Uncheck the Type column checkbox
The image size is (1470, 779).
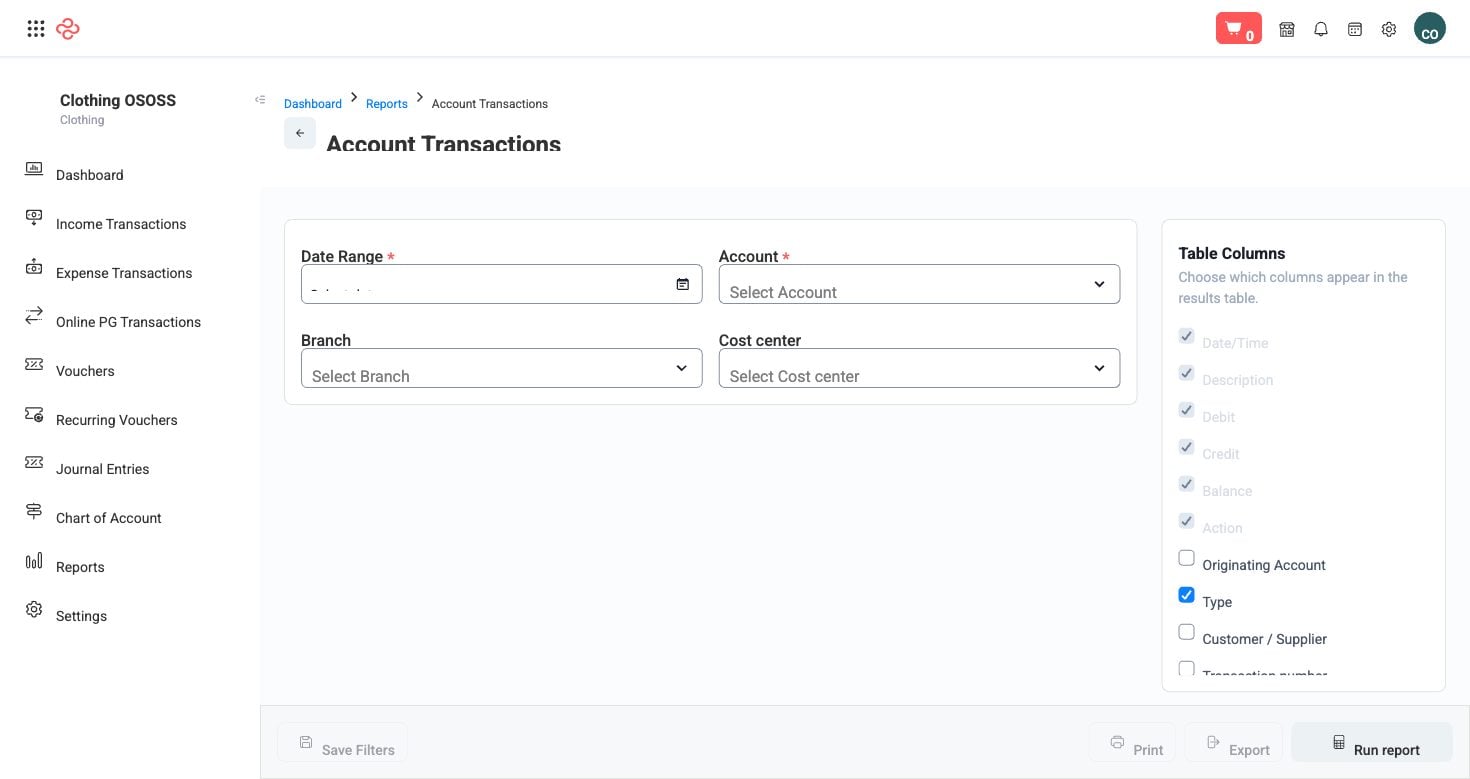(1187, 595)
